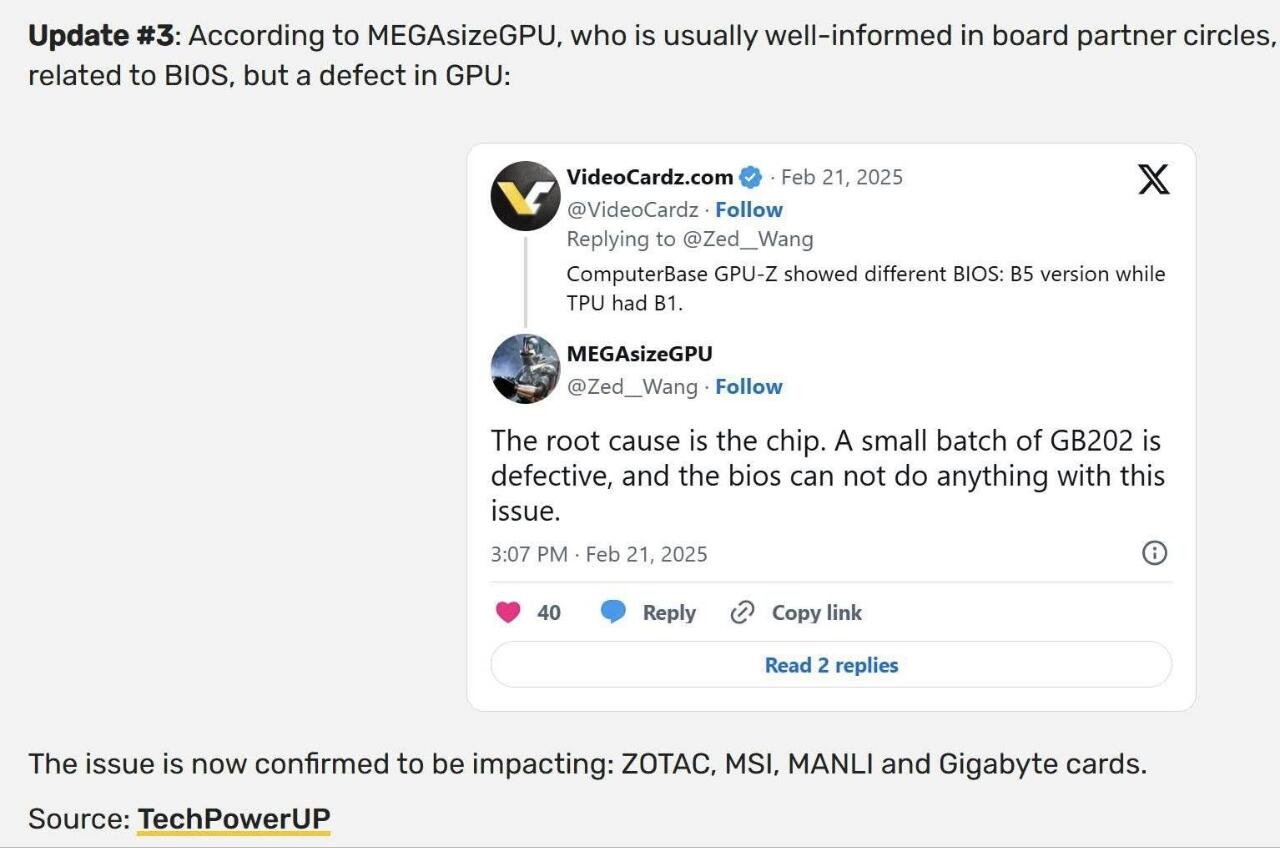Click the Feb 21, 2025 header date
Image resolution: width=1280 pixels, height=848 pixels.
(x=841, y=177)
